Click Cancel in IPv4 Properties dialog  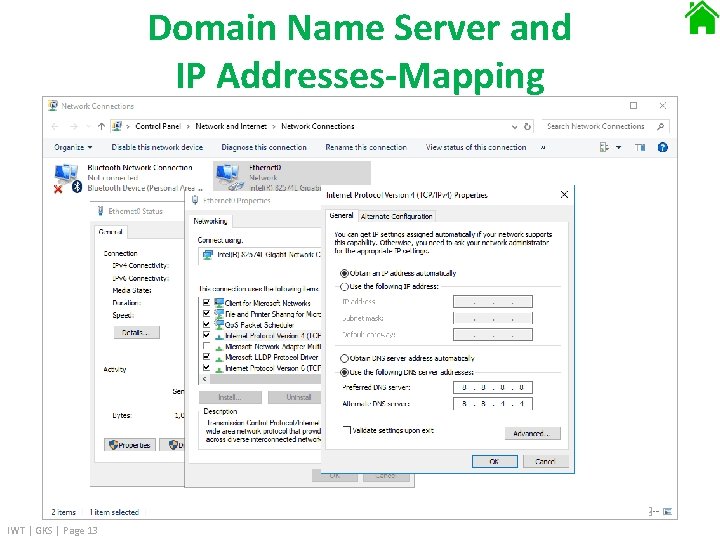point(546,461)
